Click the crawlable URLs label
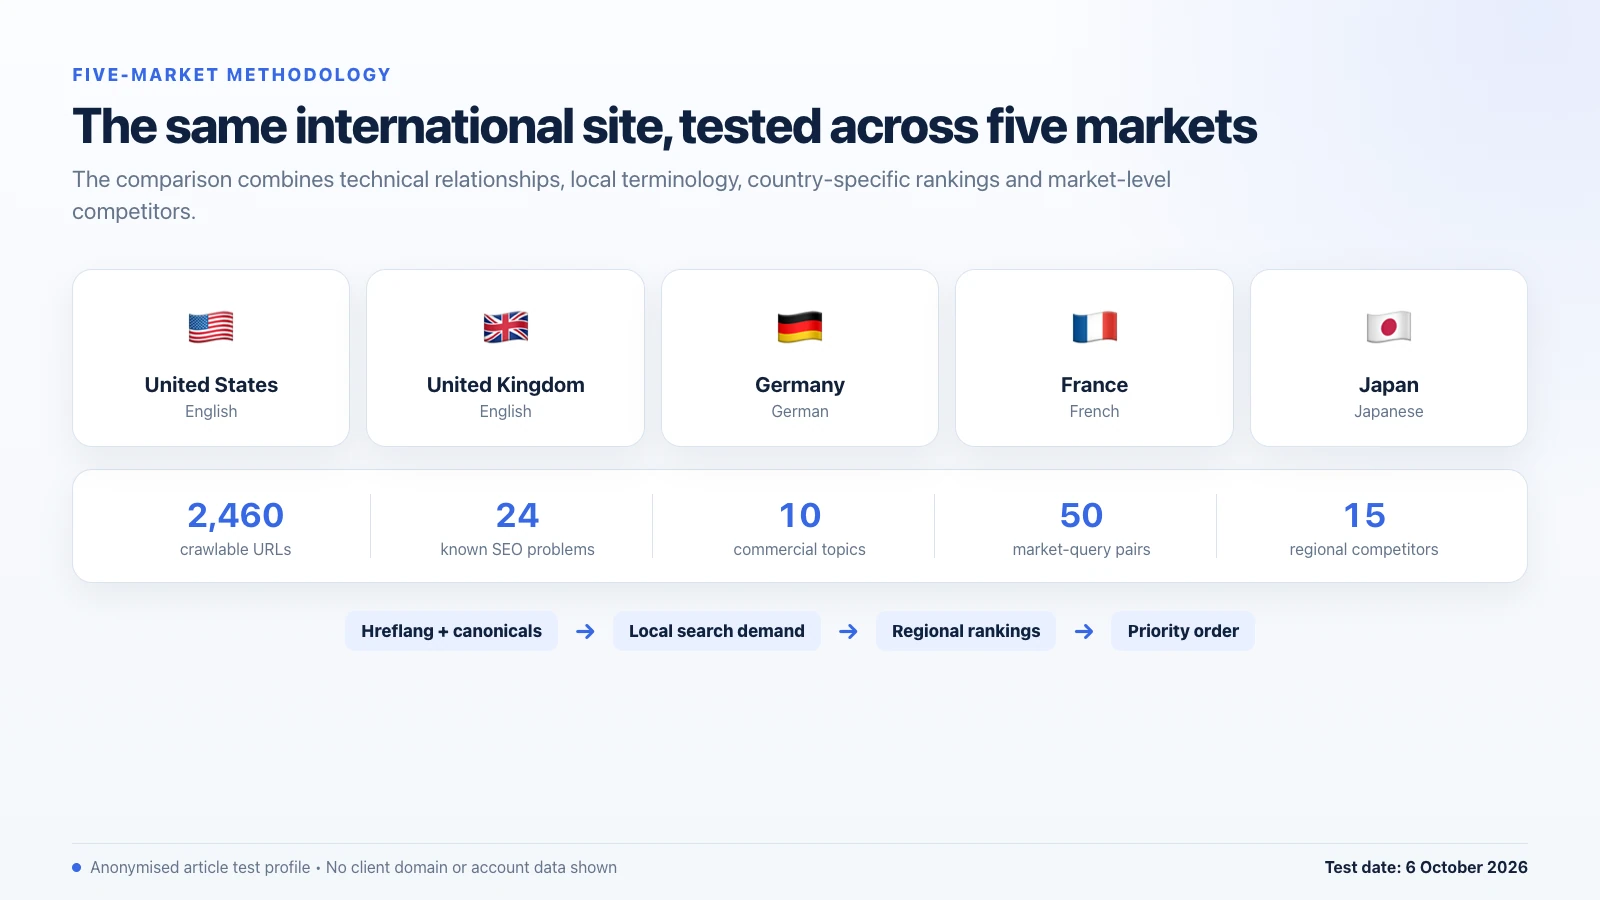The height and width of the screenshot is (900, 1600). pos(236,549)
